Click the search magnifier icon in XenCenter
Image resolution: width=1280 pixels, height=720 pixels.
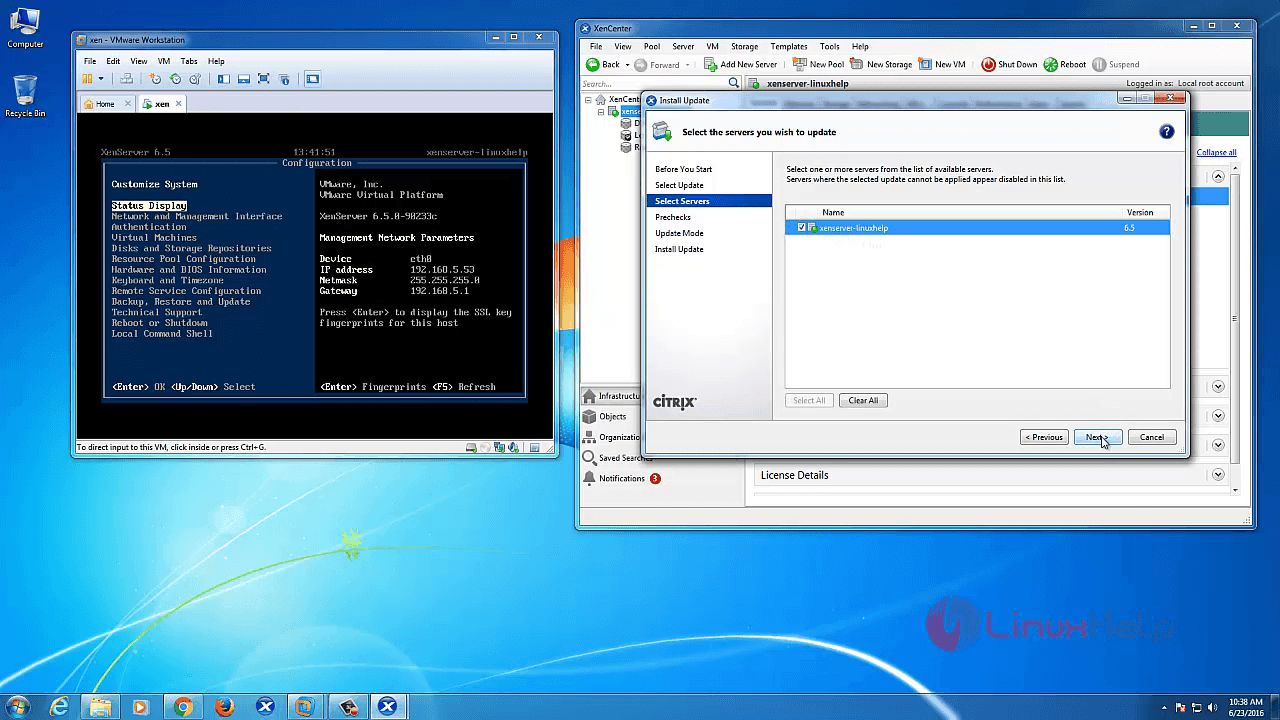click(734, 83)
